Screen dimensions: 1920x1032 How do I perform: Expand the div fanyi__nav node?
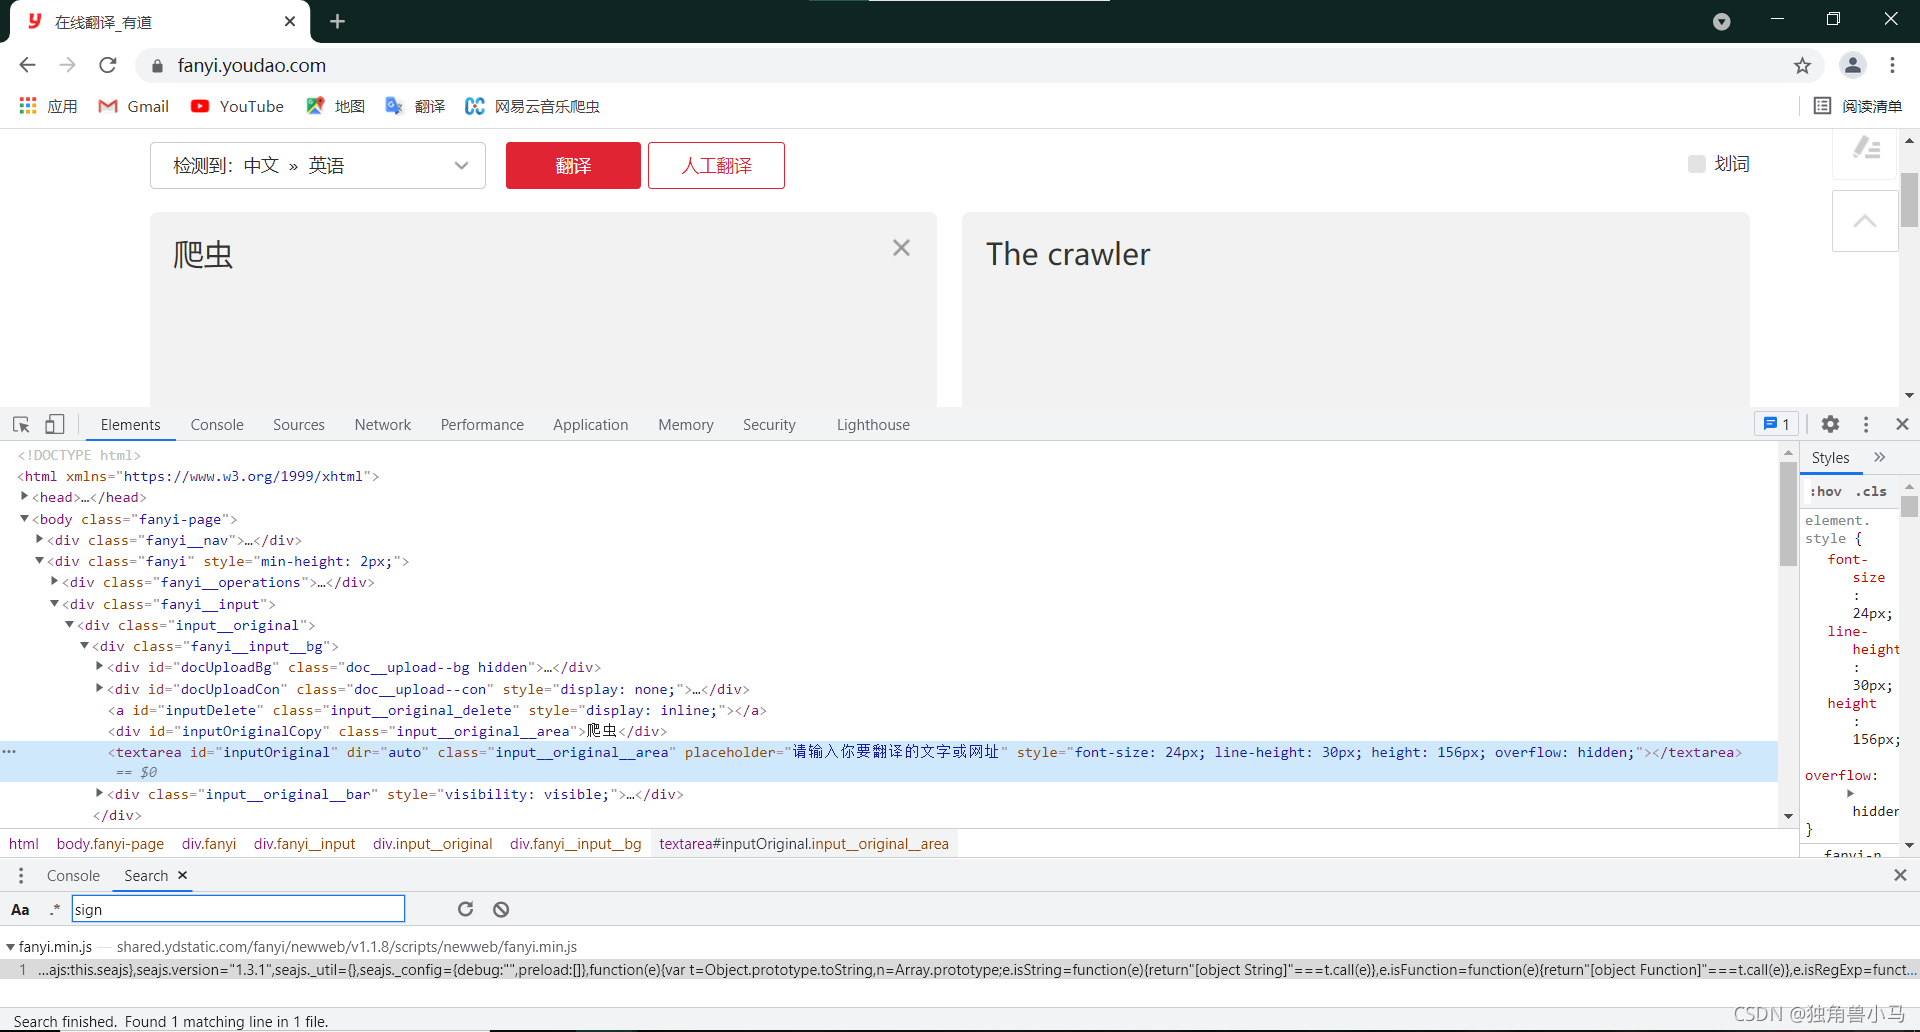[x=39, y=539]
